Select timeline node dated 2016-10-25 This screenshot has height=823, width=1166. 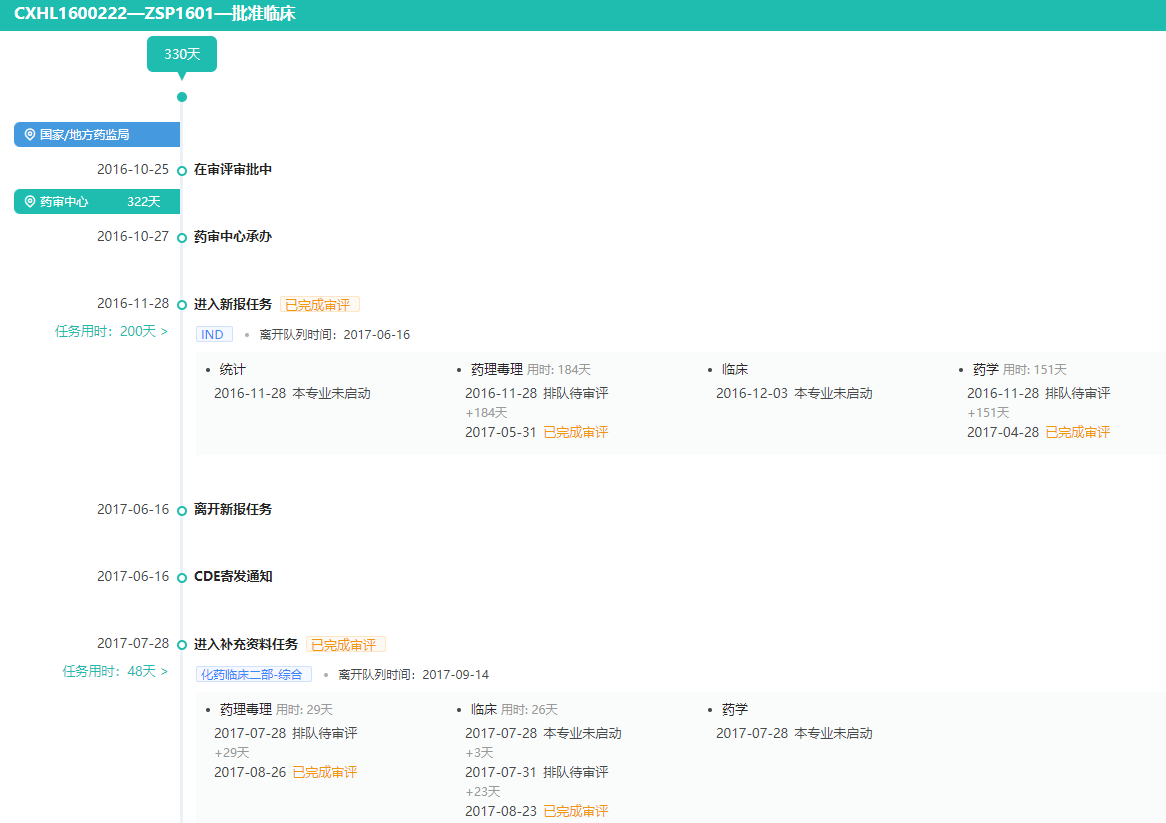click(182, 171)
